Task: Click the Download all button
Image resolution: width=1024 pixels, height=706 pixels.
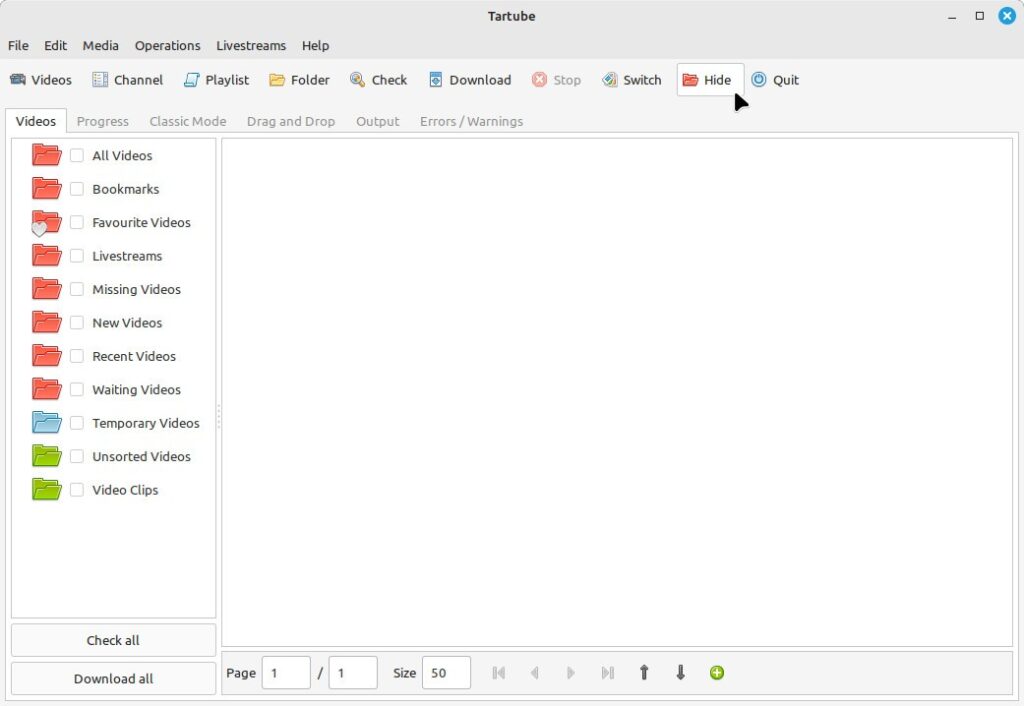Action: click(x=114, y=679)
